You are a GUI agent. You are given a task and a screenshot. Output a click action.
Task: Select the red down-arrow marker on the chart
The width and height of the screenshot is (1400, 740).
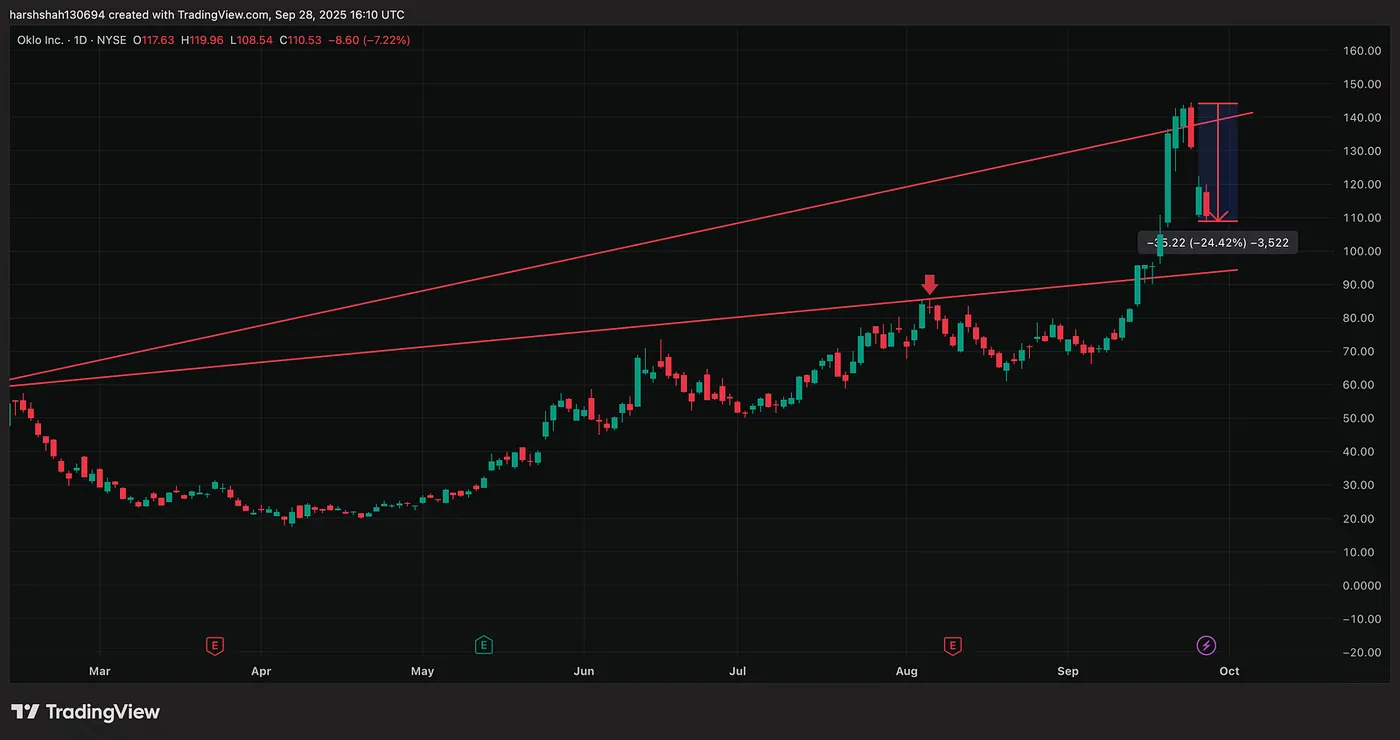click(x=930, y=284)
